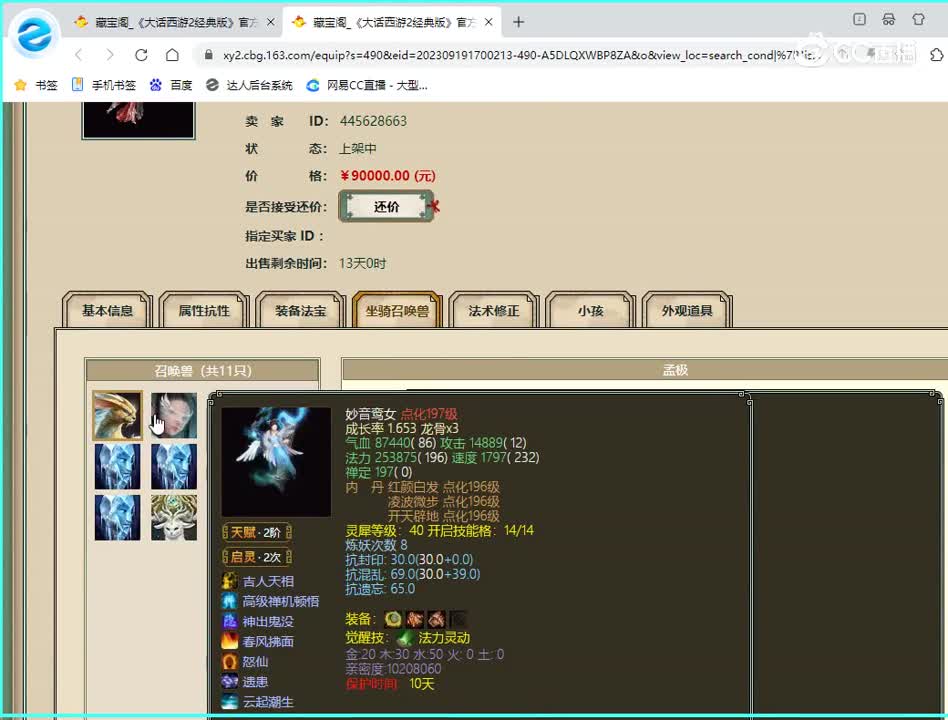
Task: Click the seller ID 445628663
Action: (x=373, y=121)
